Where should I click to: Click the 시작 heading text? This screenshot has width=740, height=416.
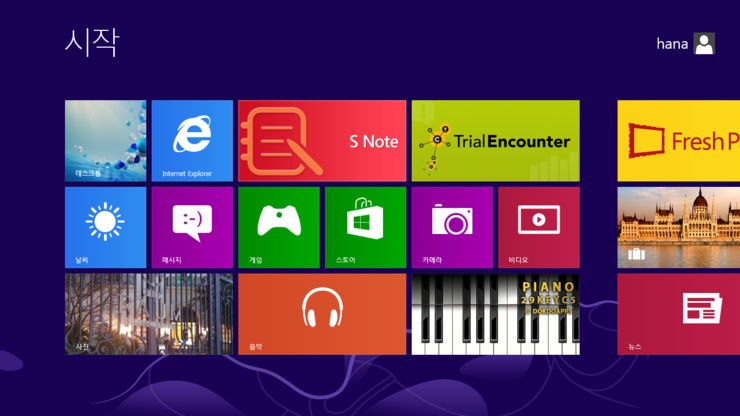pyautogui.click(x=92, y=42)
